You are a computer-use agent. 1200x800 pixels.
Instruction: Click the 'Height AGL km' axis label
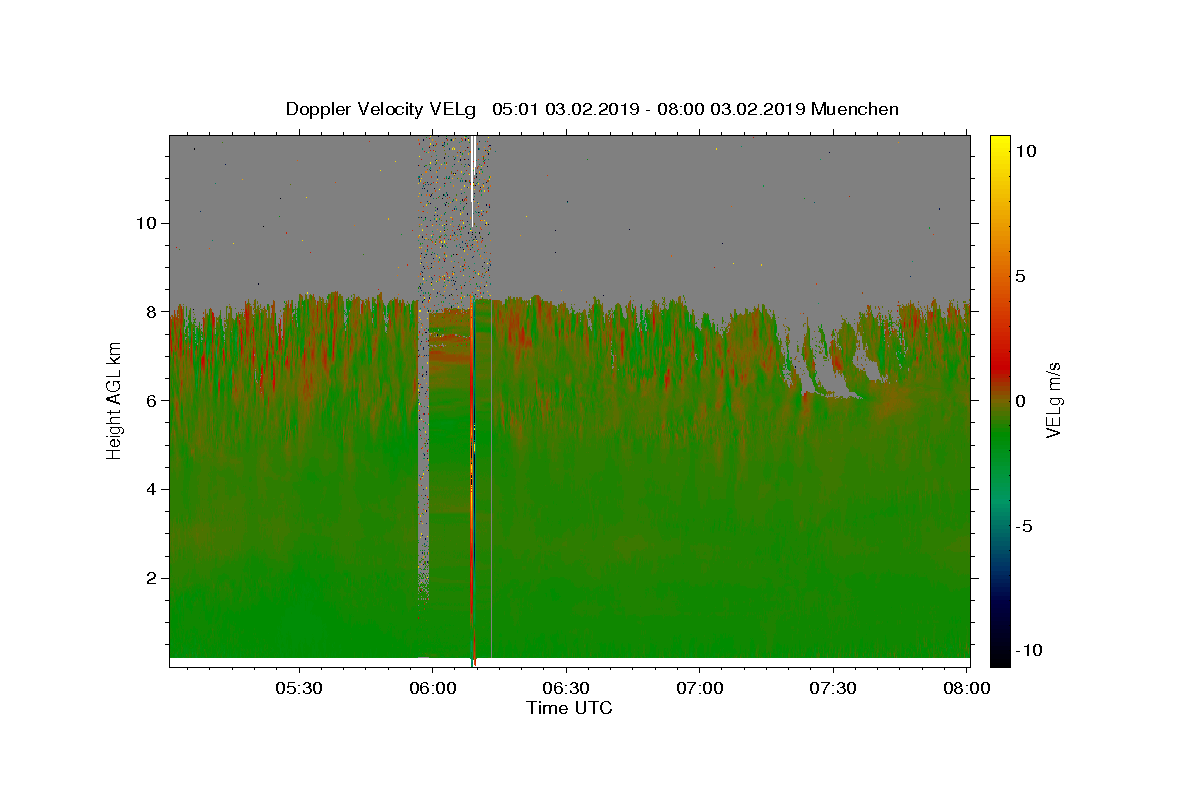click(114, 399)
